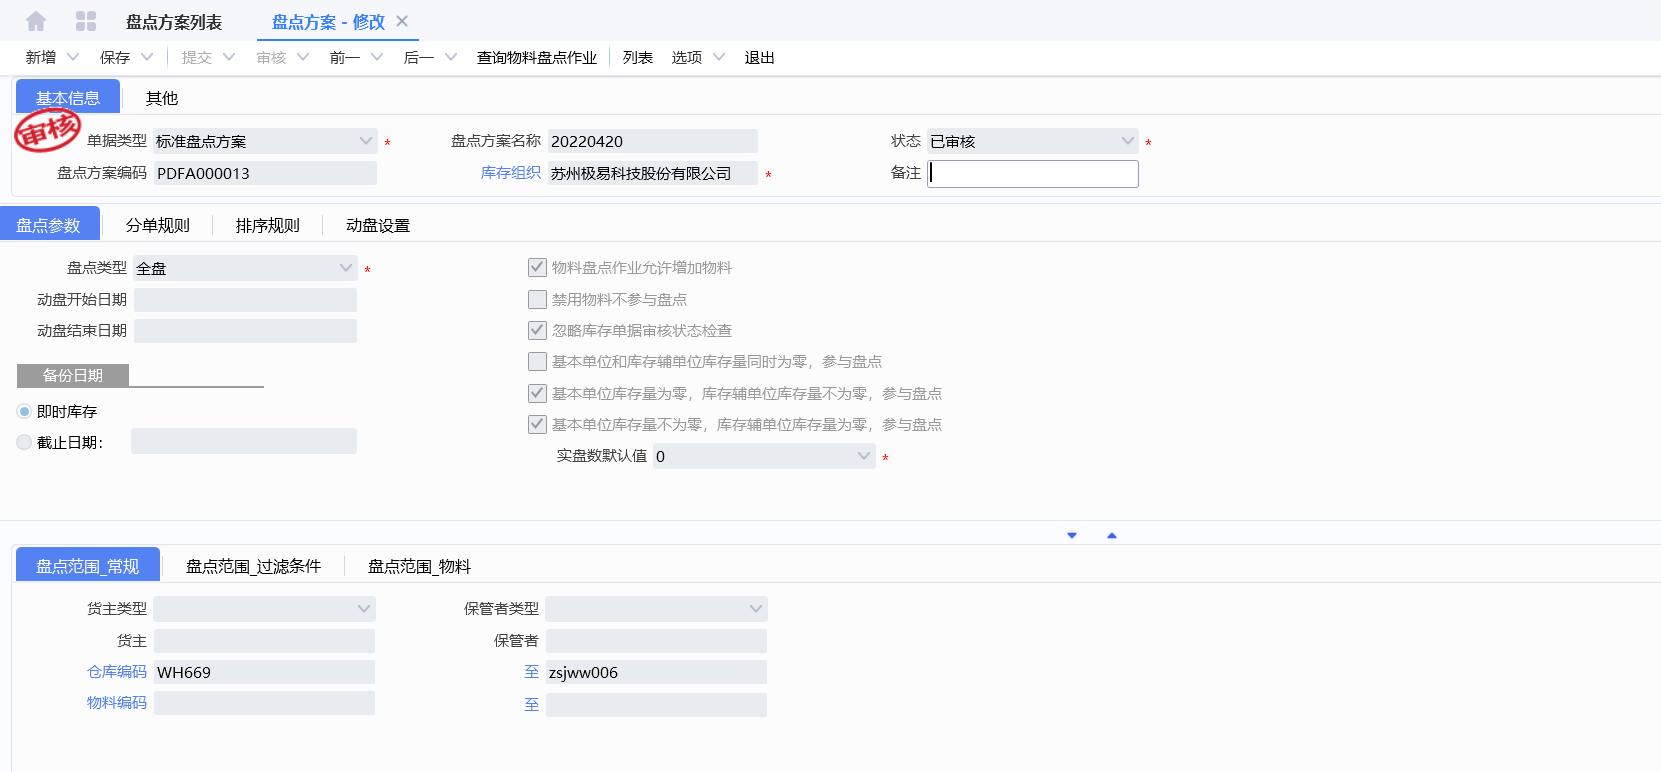This screenshot has width=1661, height=772.
Task: Select the 截止日期 radio button
Action: (24, 442)
